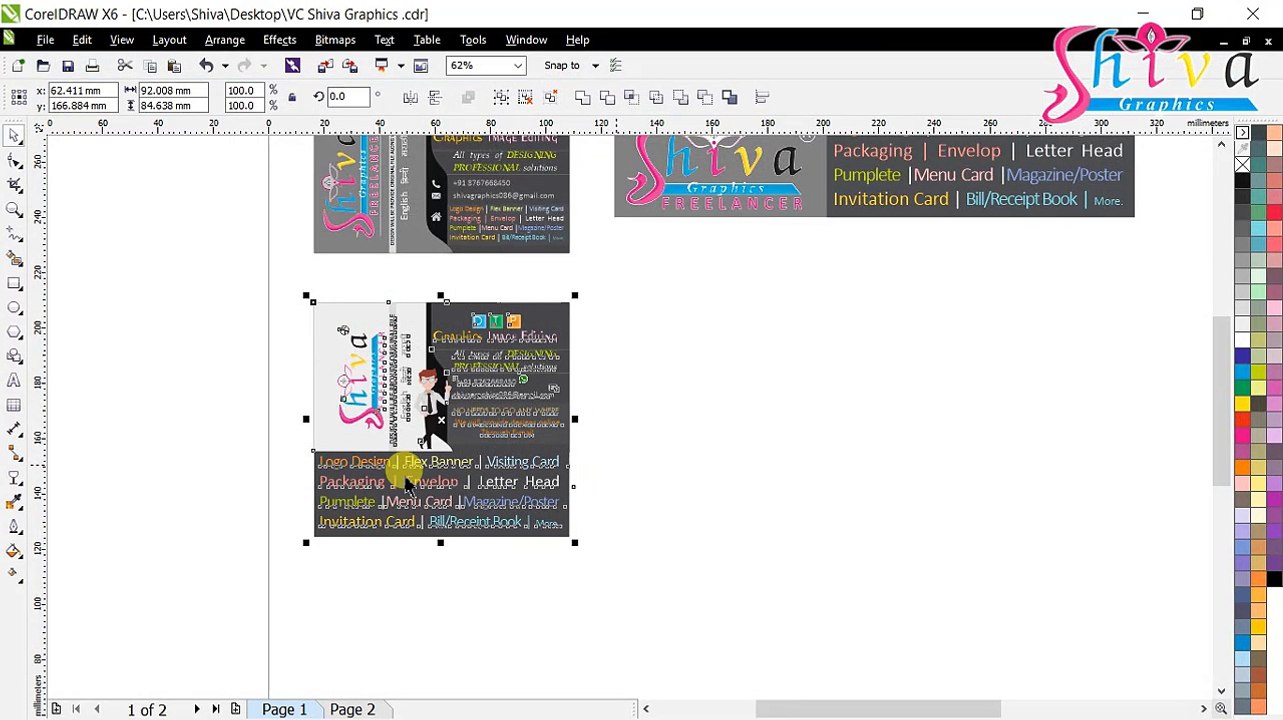Select the Pick tool in the toolbox
The width and height of the screenshot is (1283, 720).
tap(14, 136)
